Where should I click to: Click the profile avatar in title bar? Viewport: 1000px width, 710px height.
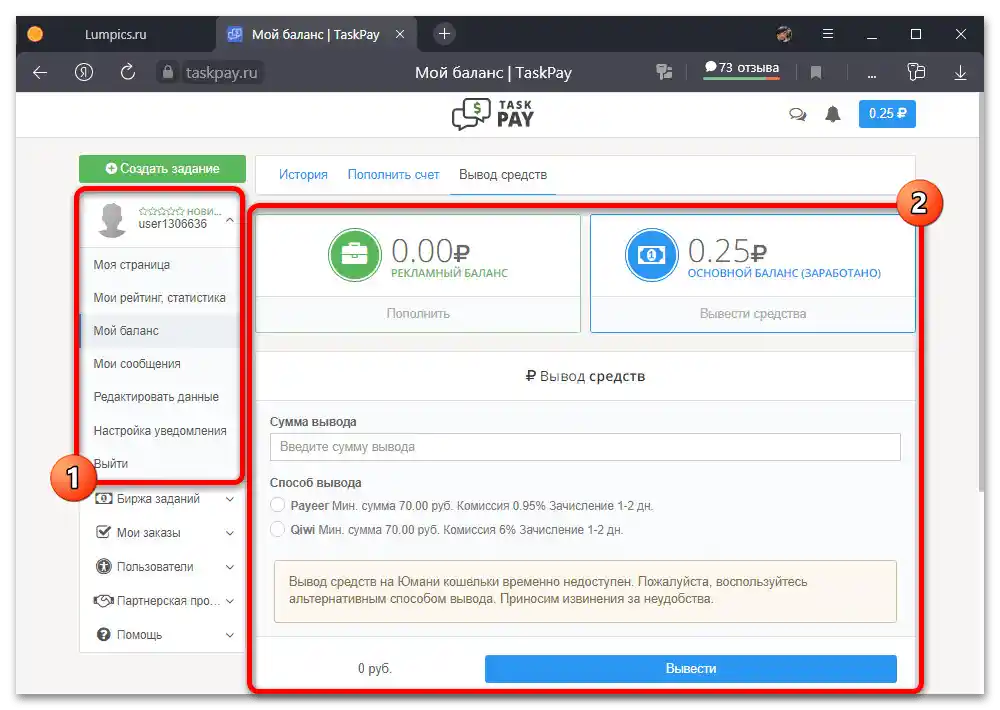pyautogui.click(x=784, y=34)
